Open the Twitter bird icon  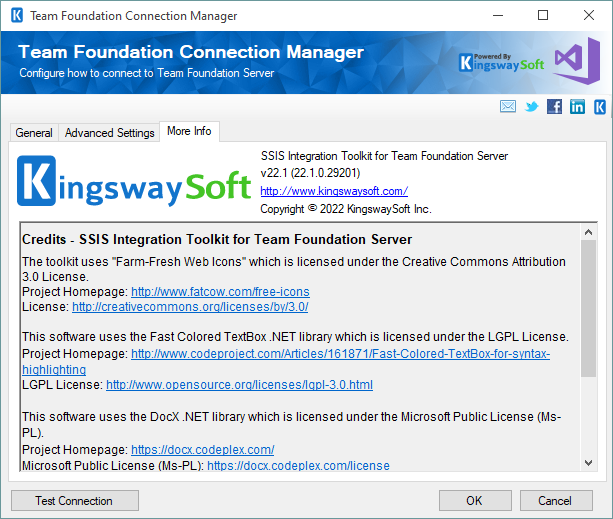pos(531,106)
